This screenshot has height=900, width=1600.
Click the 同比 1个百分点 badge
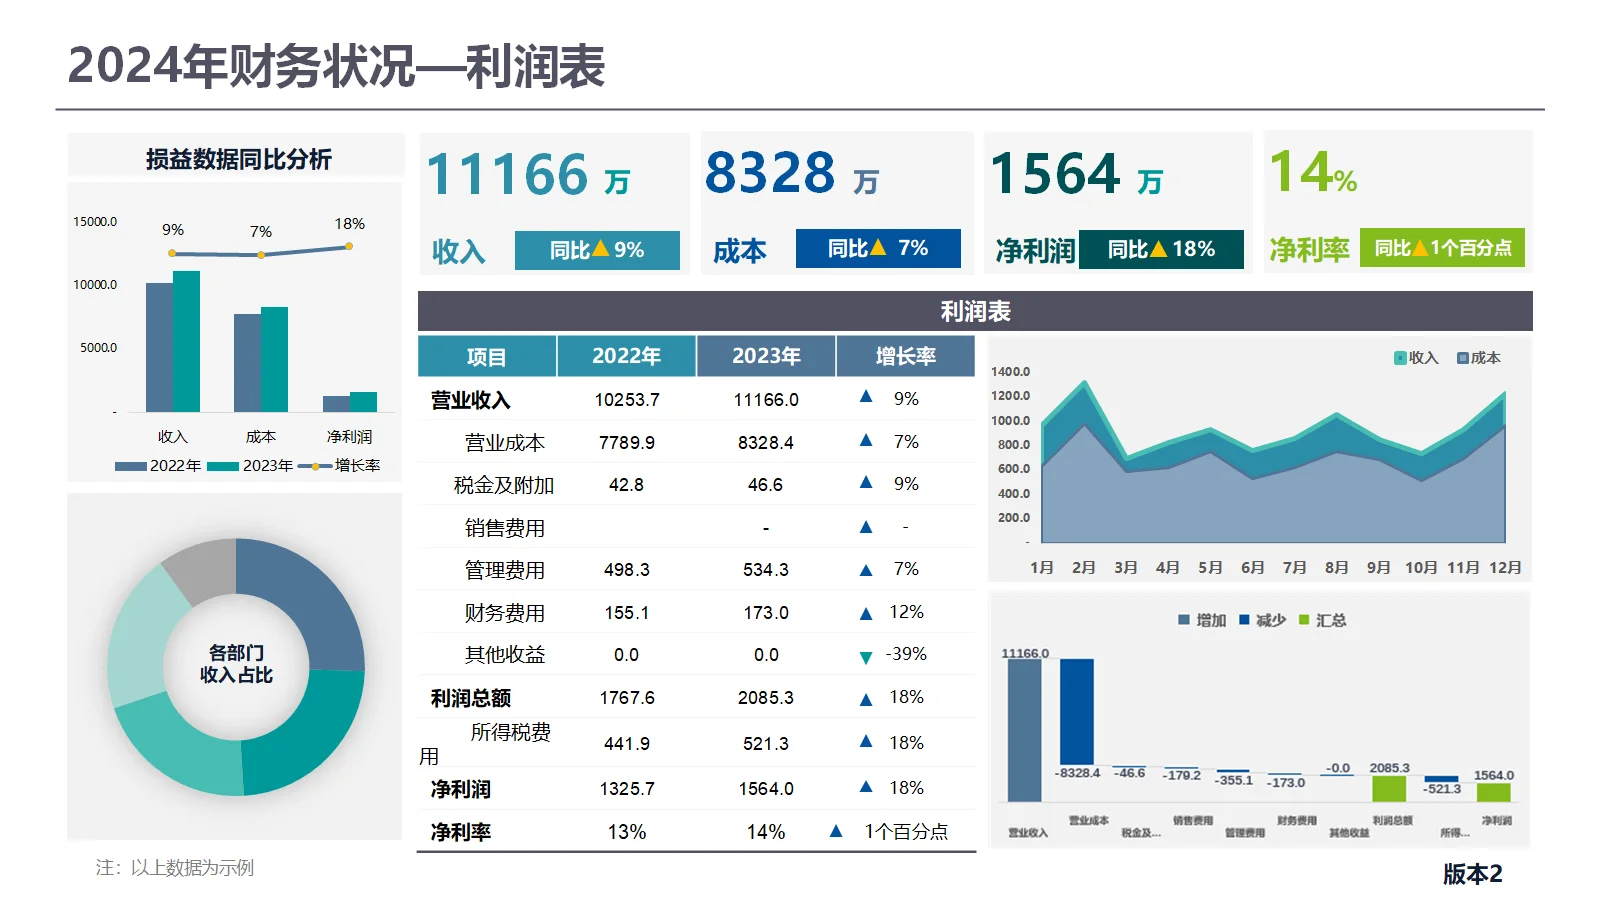coord(1442,247)
